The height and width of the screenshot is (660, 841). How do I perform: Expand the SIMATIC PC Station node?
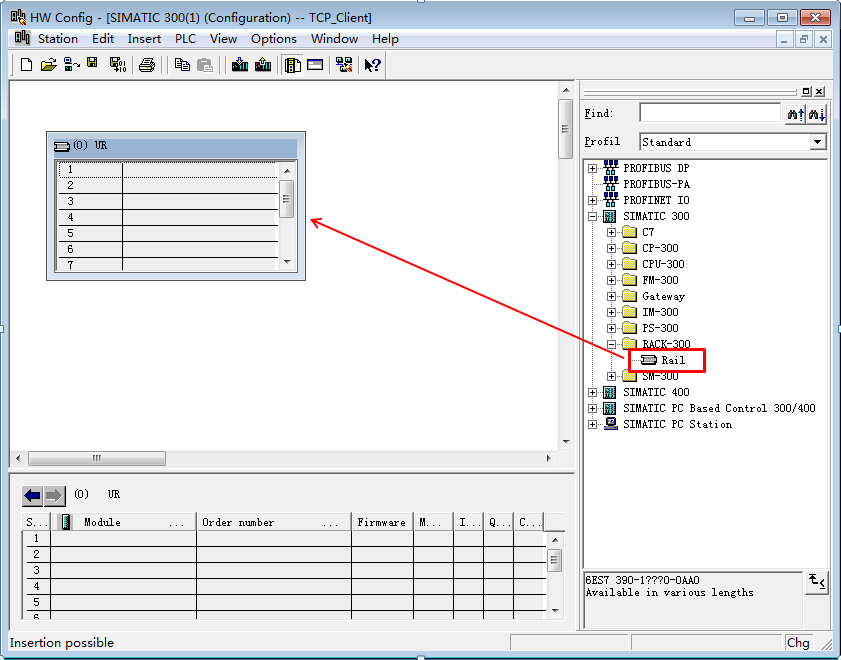point(592,424)
